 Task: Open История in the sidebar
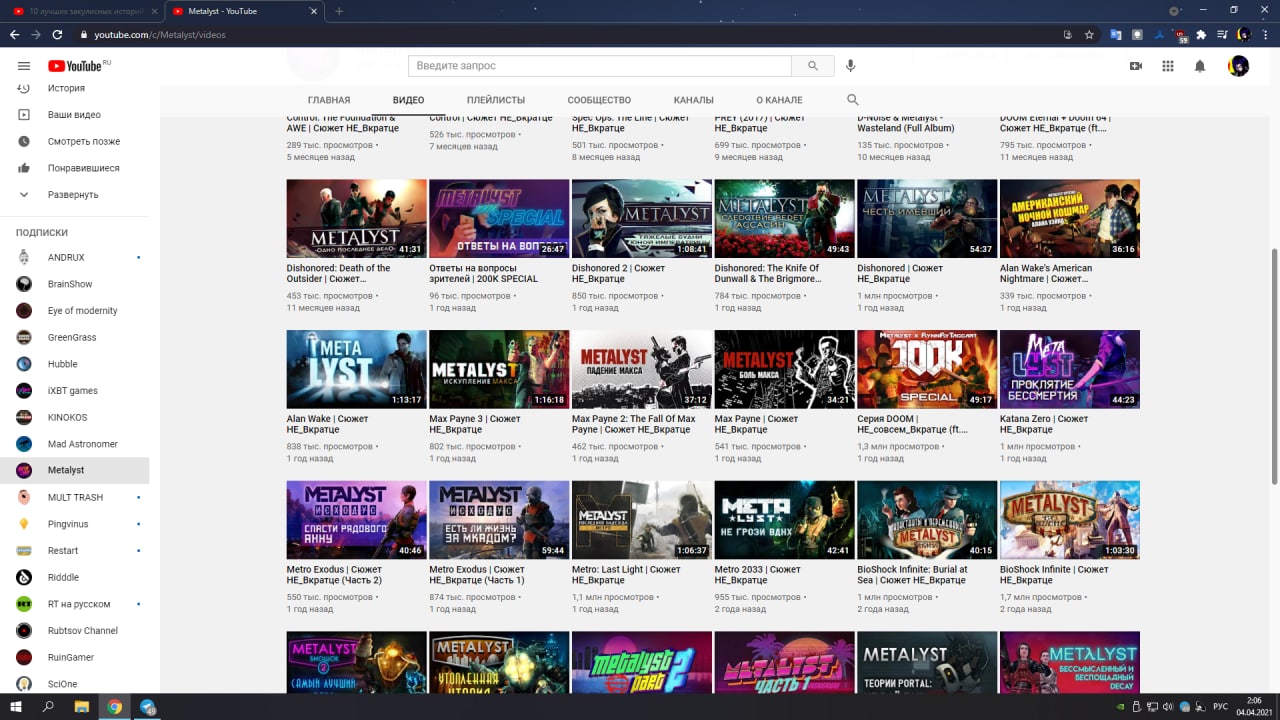74,88
